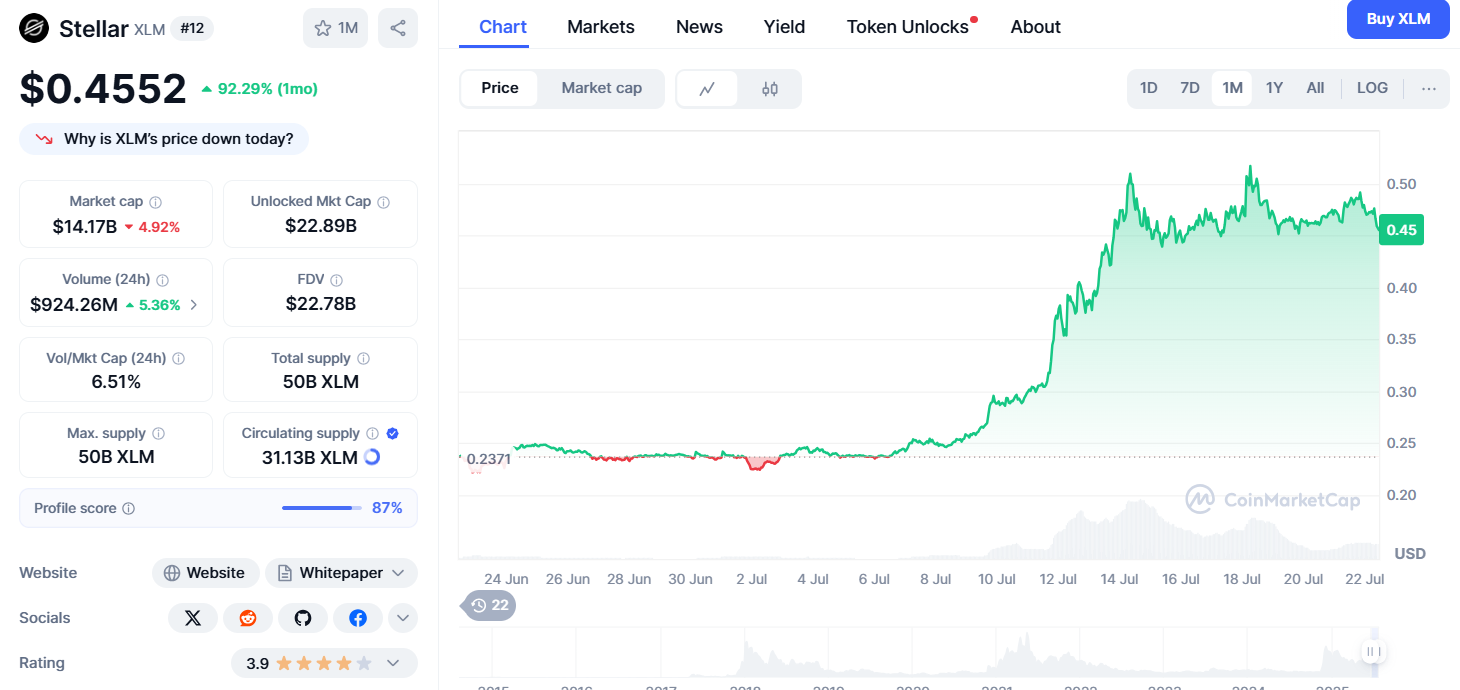The height and width of the screenshot is (690, 1460).
Task: Click the Vol/Mkt Cap info icon
Action: (x=178, y=358)
